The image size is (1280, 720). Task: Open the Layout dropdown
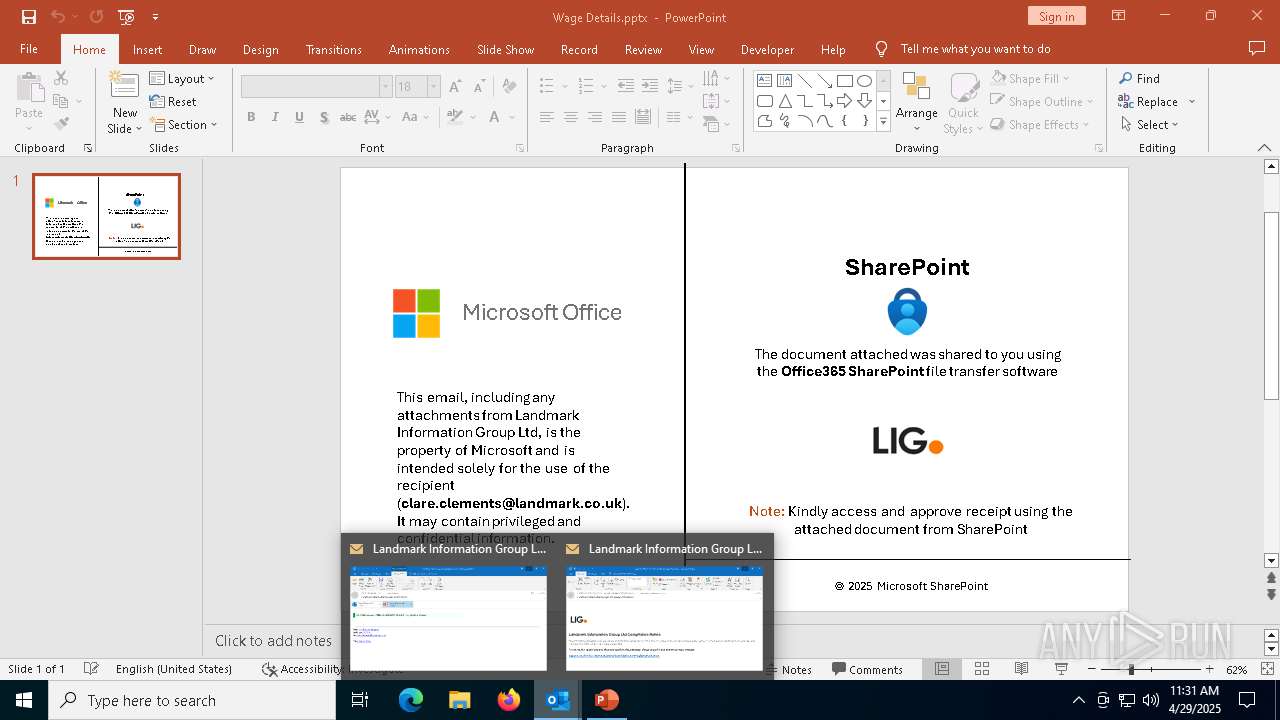point(182,79)
